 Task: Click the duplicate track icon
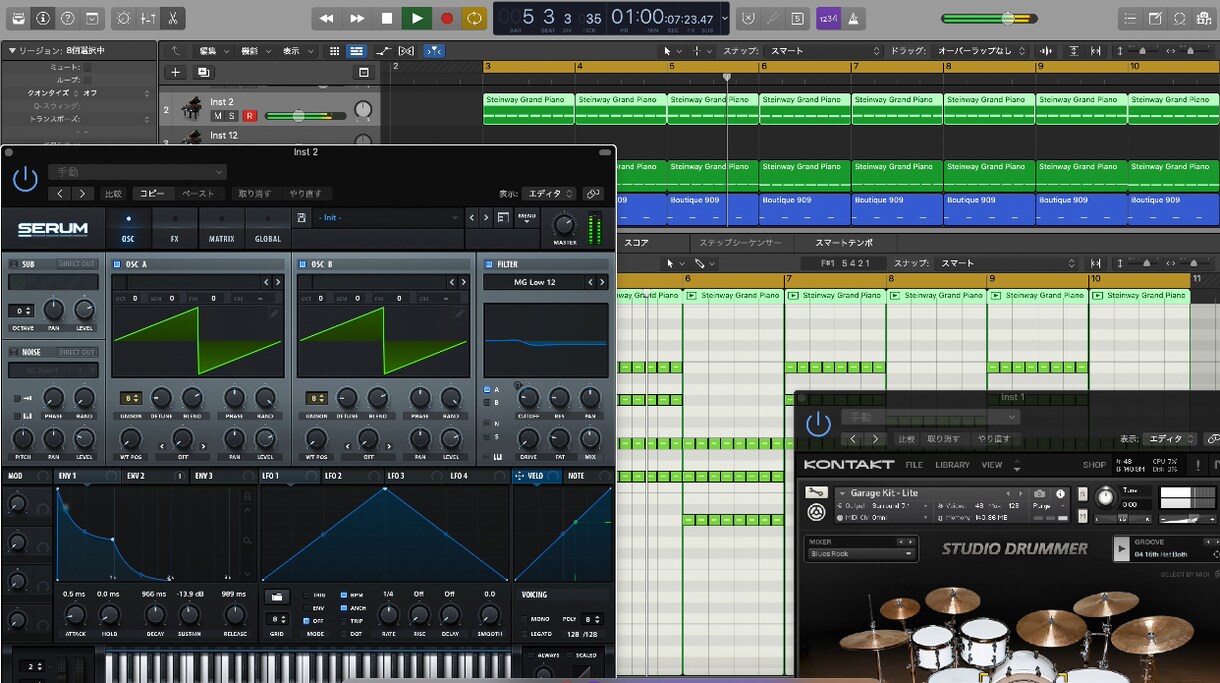click(203, 72)
